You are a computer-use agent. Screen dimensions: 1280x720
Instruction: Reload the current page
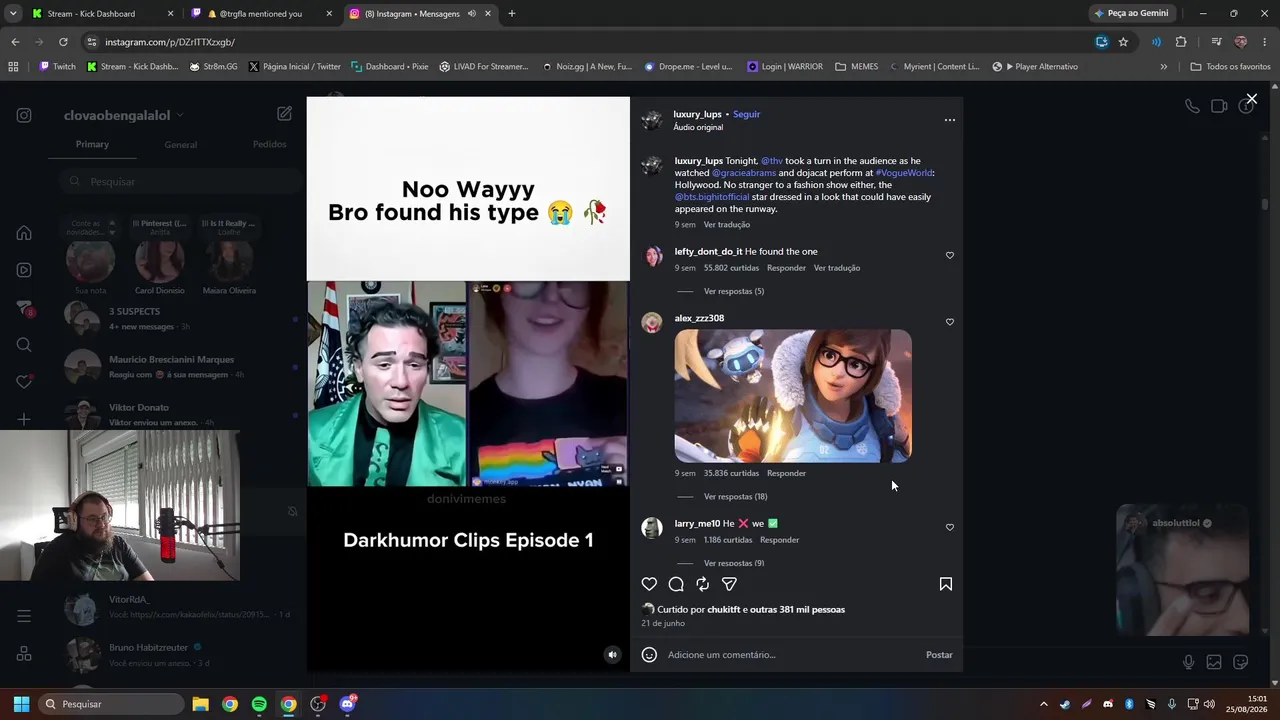point(63,42)
